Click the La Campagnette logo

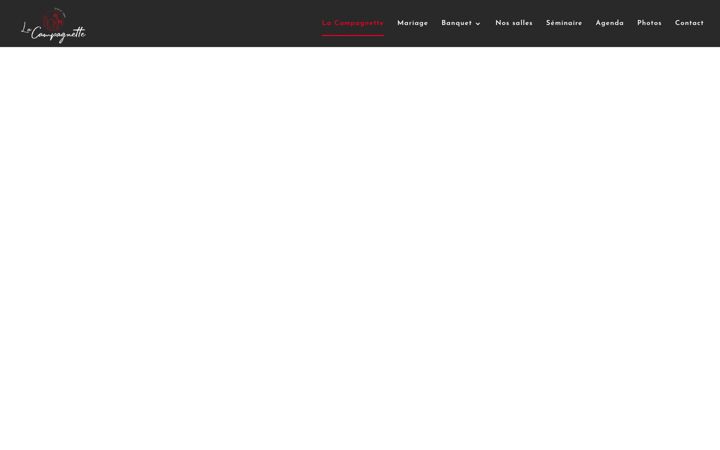(x=53, y=25)
